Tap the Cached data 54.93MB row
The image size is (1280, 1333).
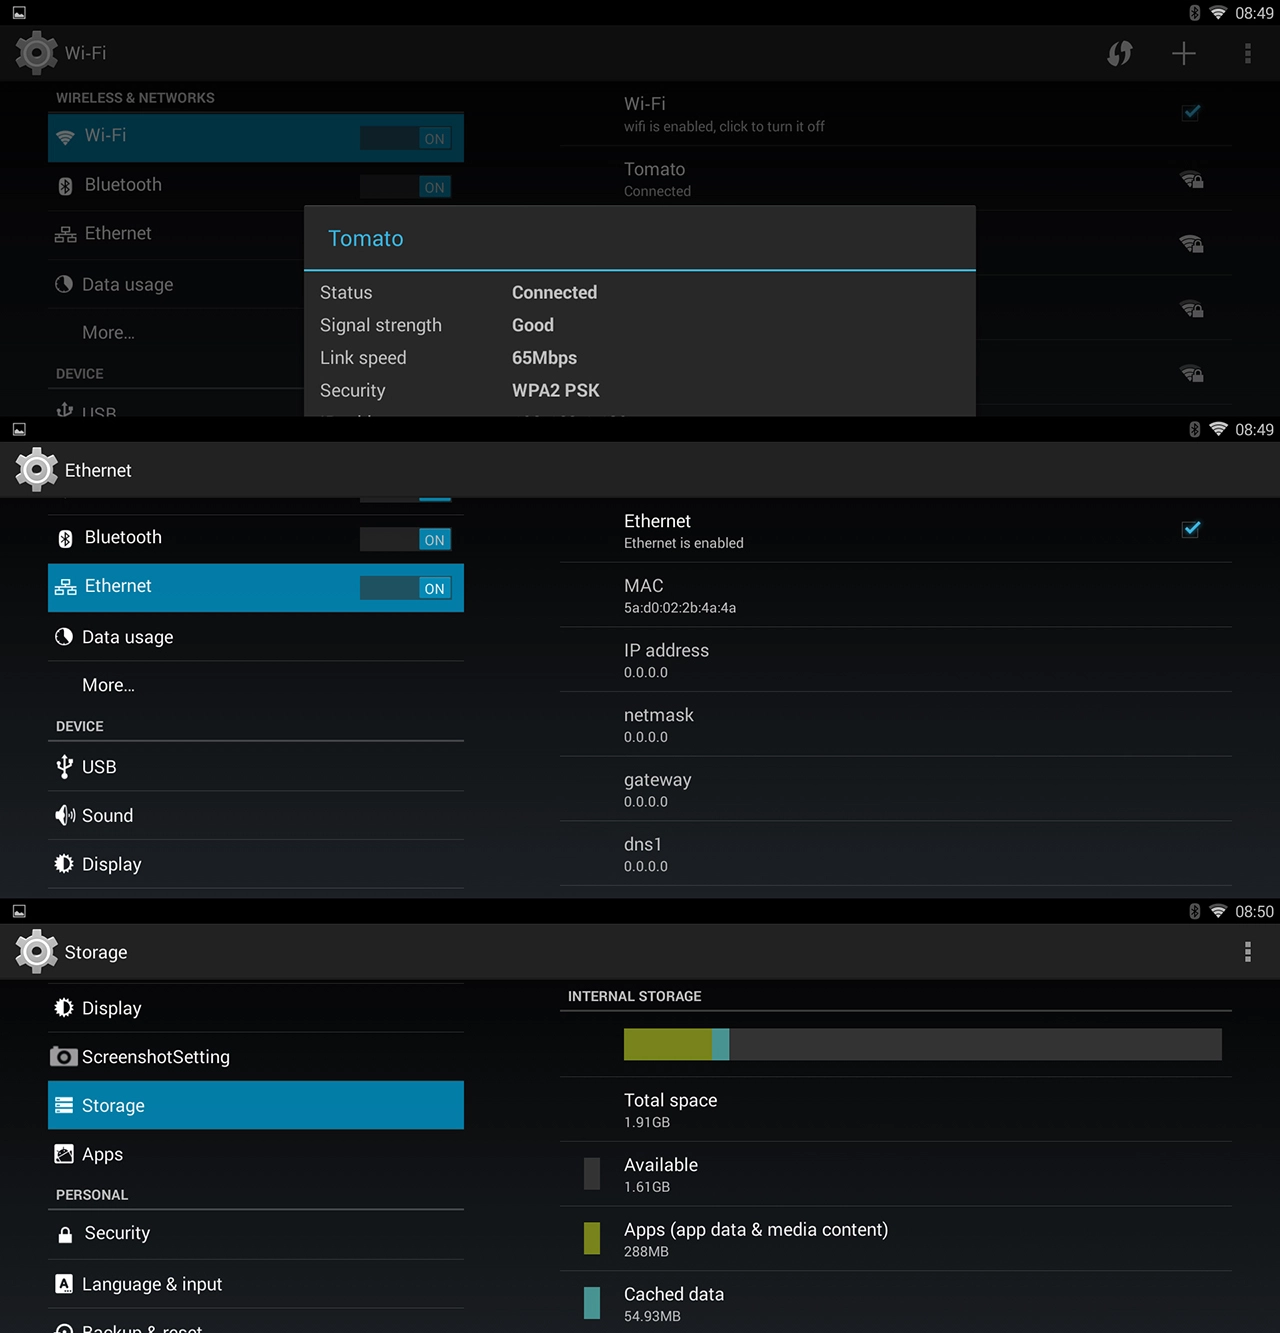coord(896,1304)
